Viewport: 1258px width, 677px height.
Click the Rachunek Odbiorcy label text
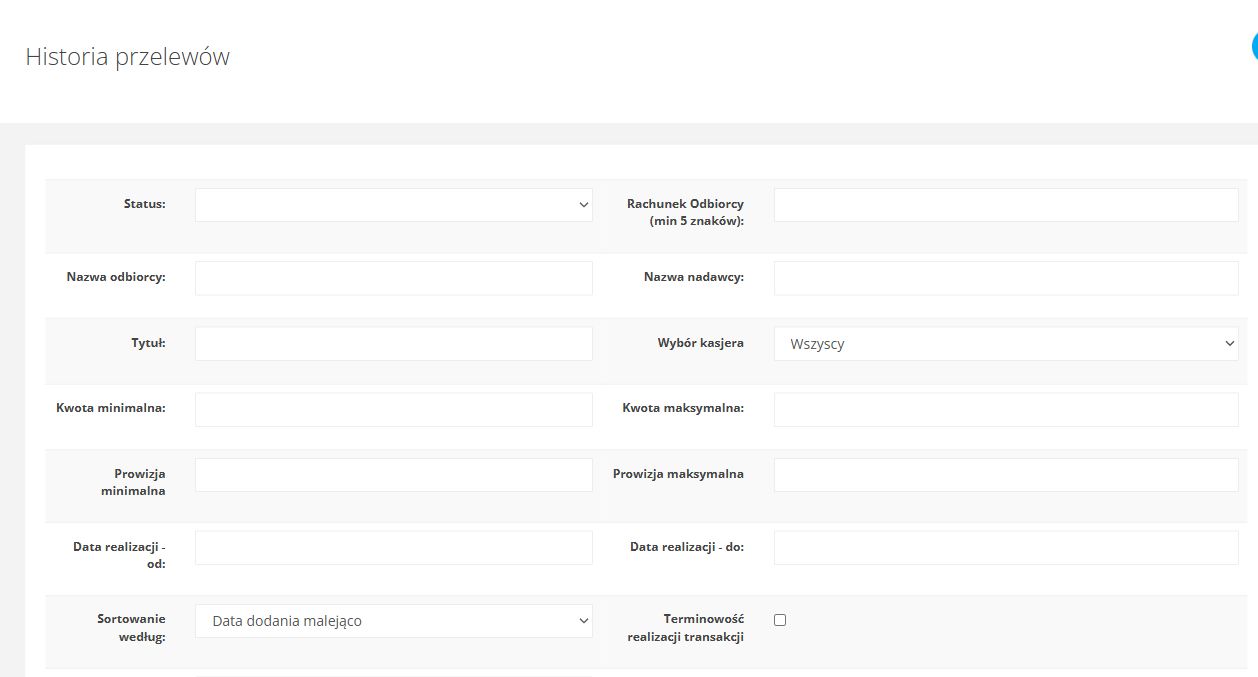(685, 212)
